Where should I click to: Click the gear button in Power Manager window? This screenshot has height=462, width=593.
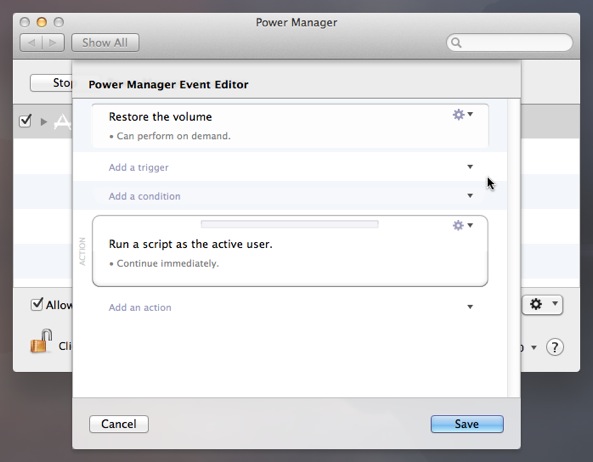tap(542, 304)
